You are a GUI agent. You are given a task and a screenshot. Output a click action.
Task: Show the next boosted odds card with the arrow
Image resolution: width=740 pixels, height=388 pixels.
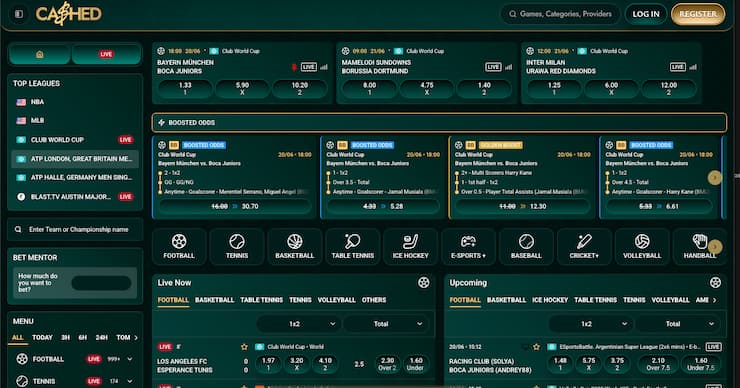715,177
